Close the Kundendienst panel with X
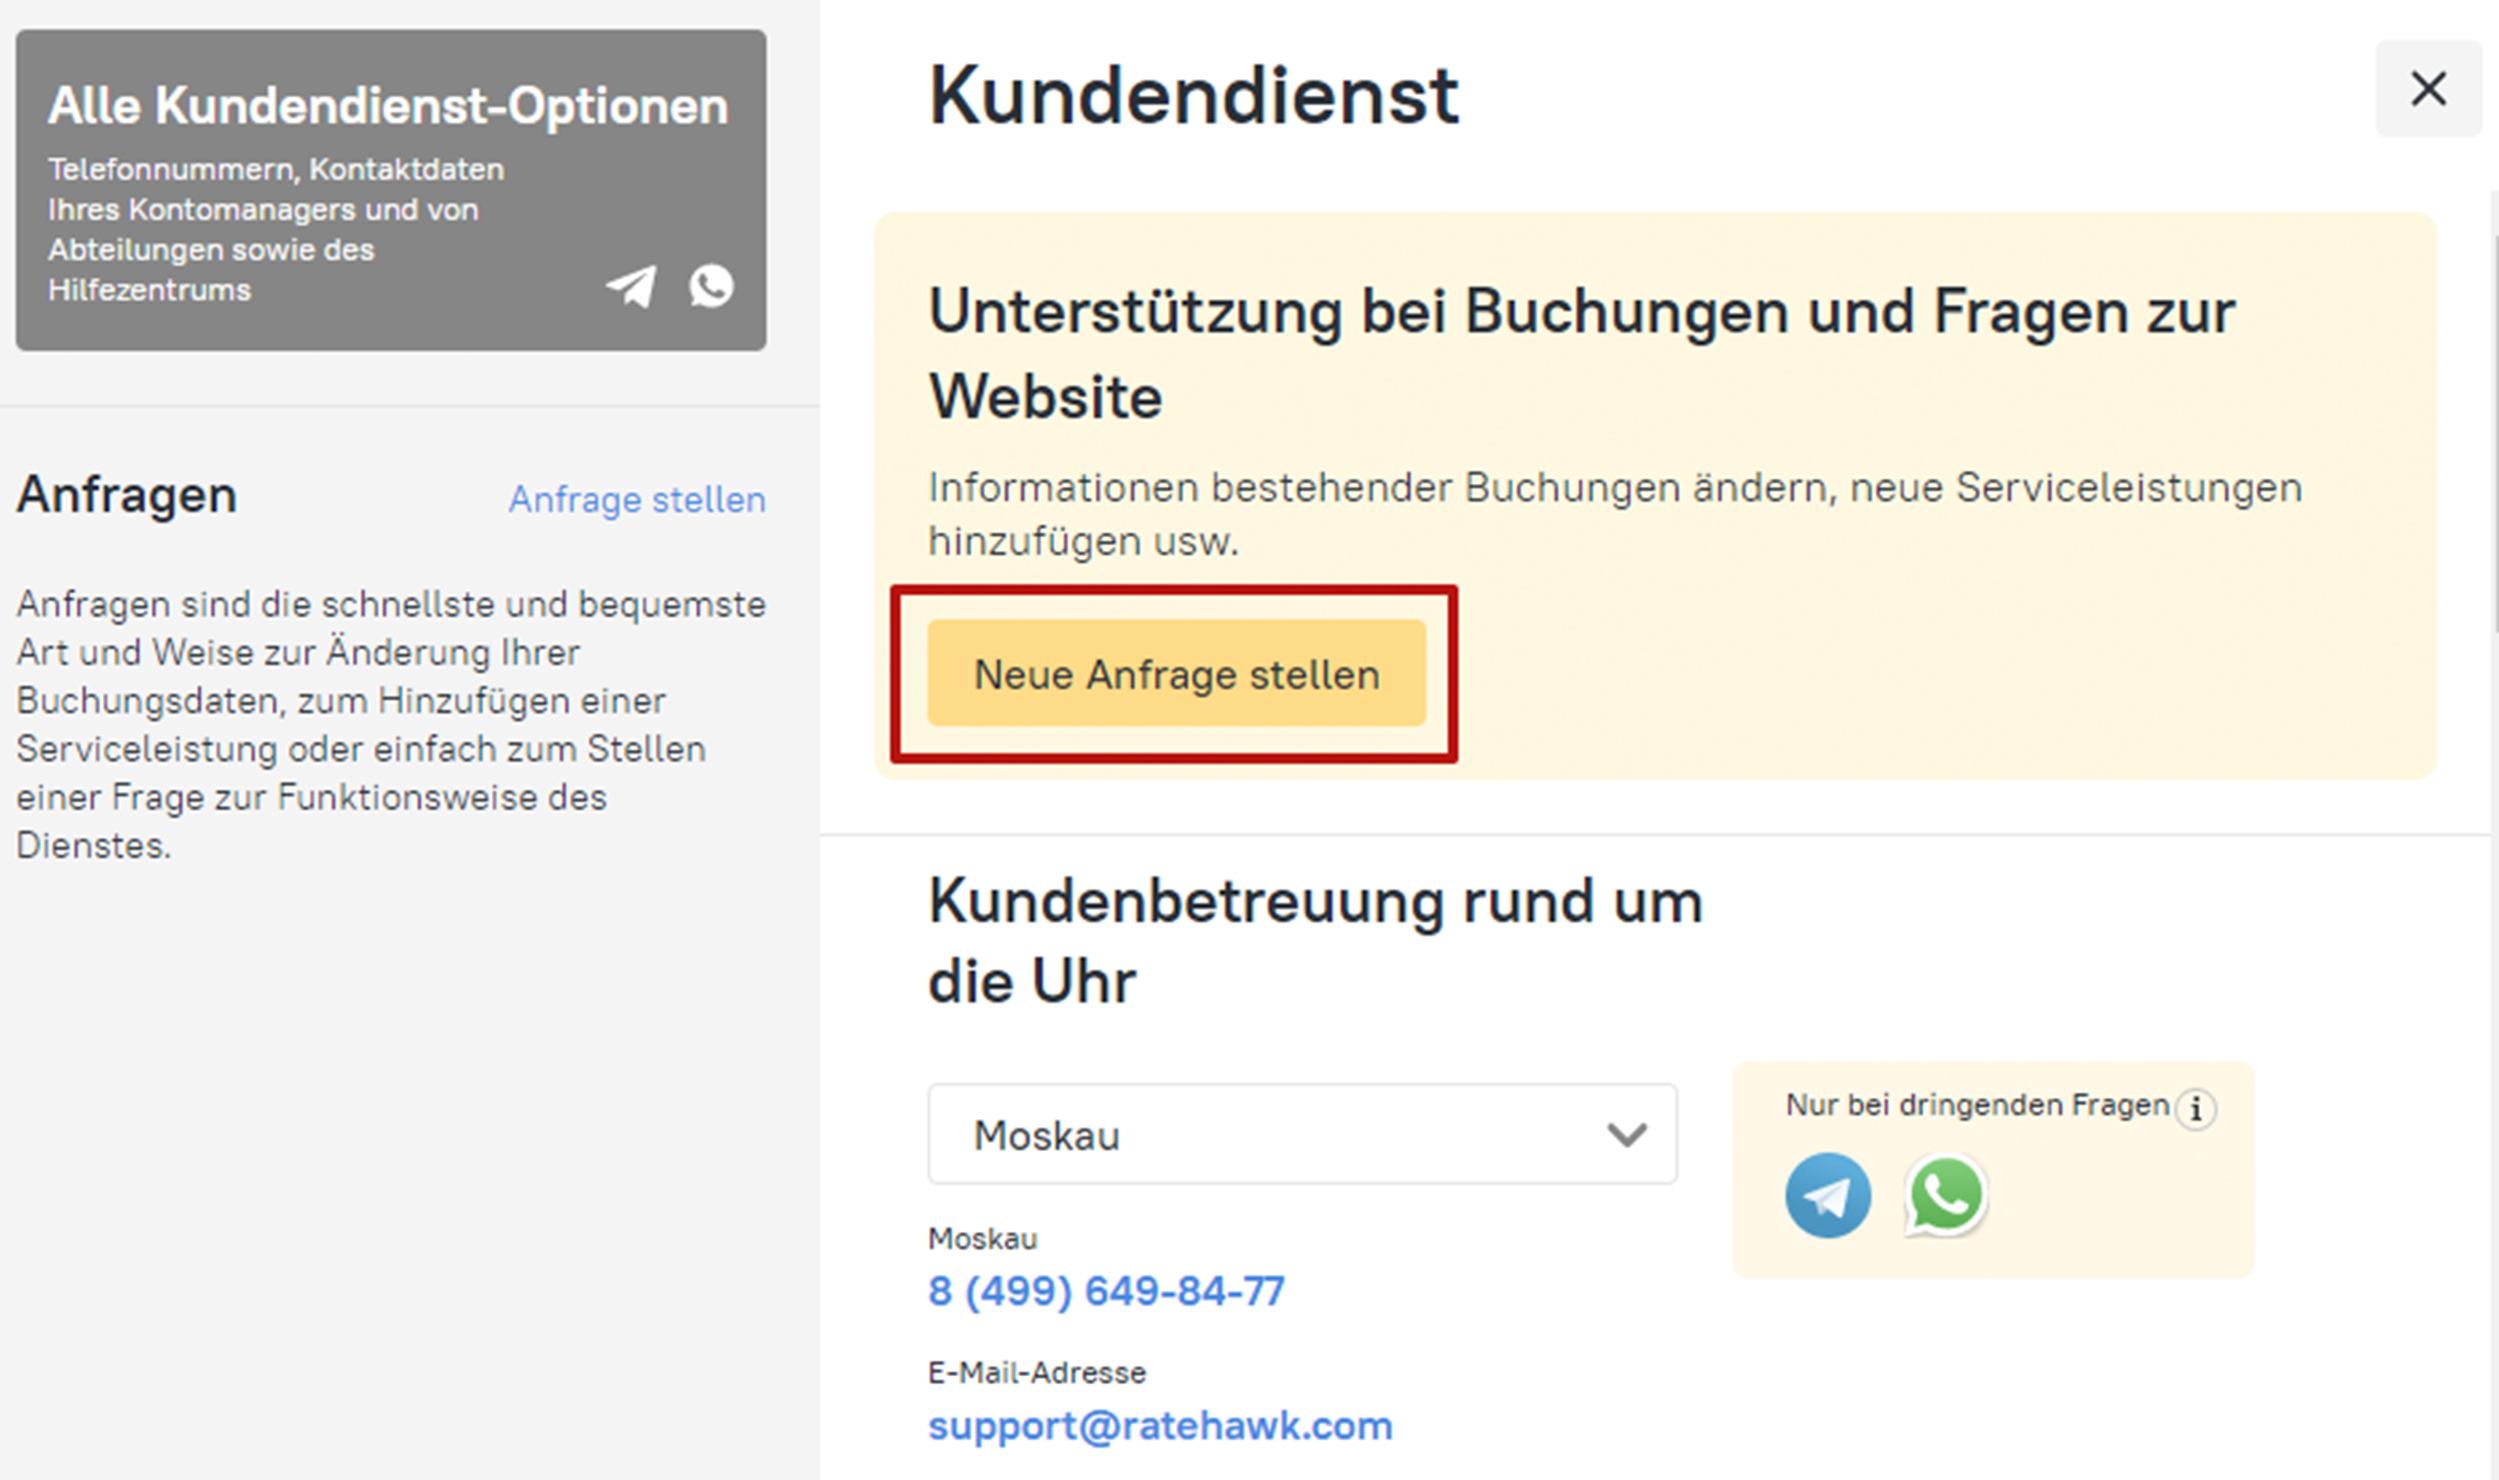This screenshot has height=1480, width=2499. click(2427, 89)
